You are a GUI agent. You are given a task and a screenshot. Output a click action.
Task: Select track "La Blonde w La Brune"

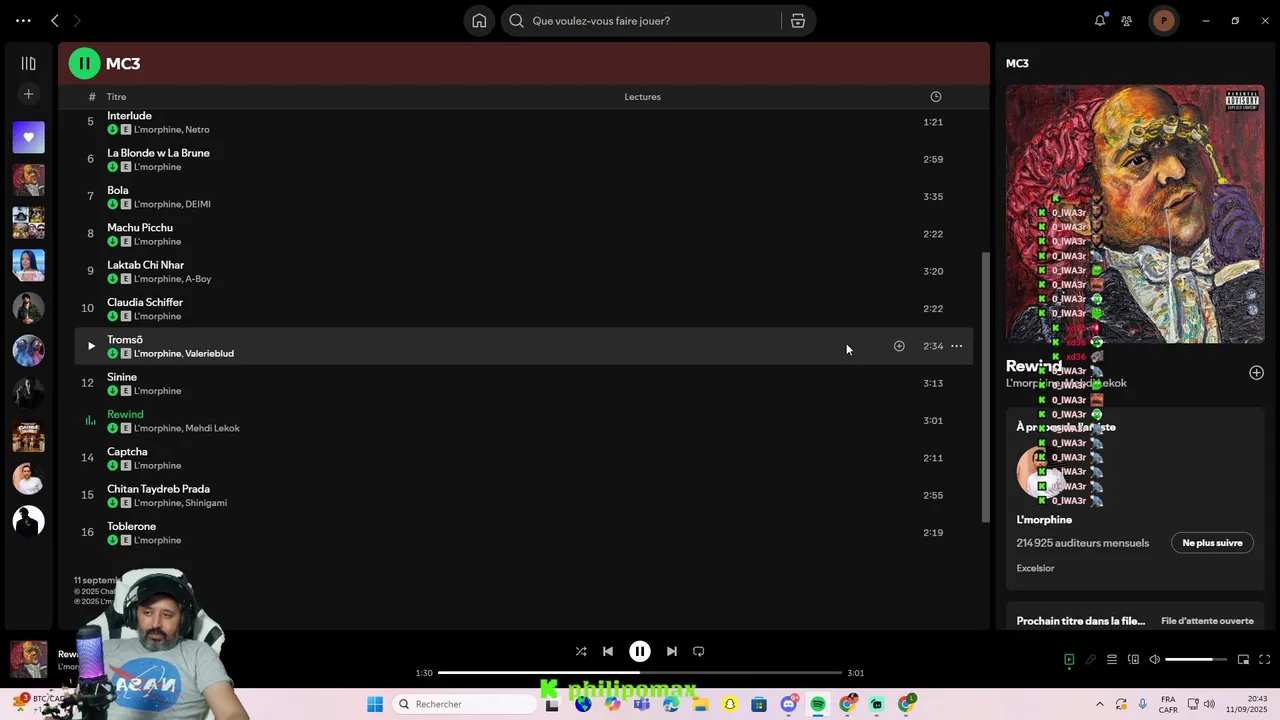(158, 153)
